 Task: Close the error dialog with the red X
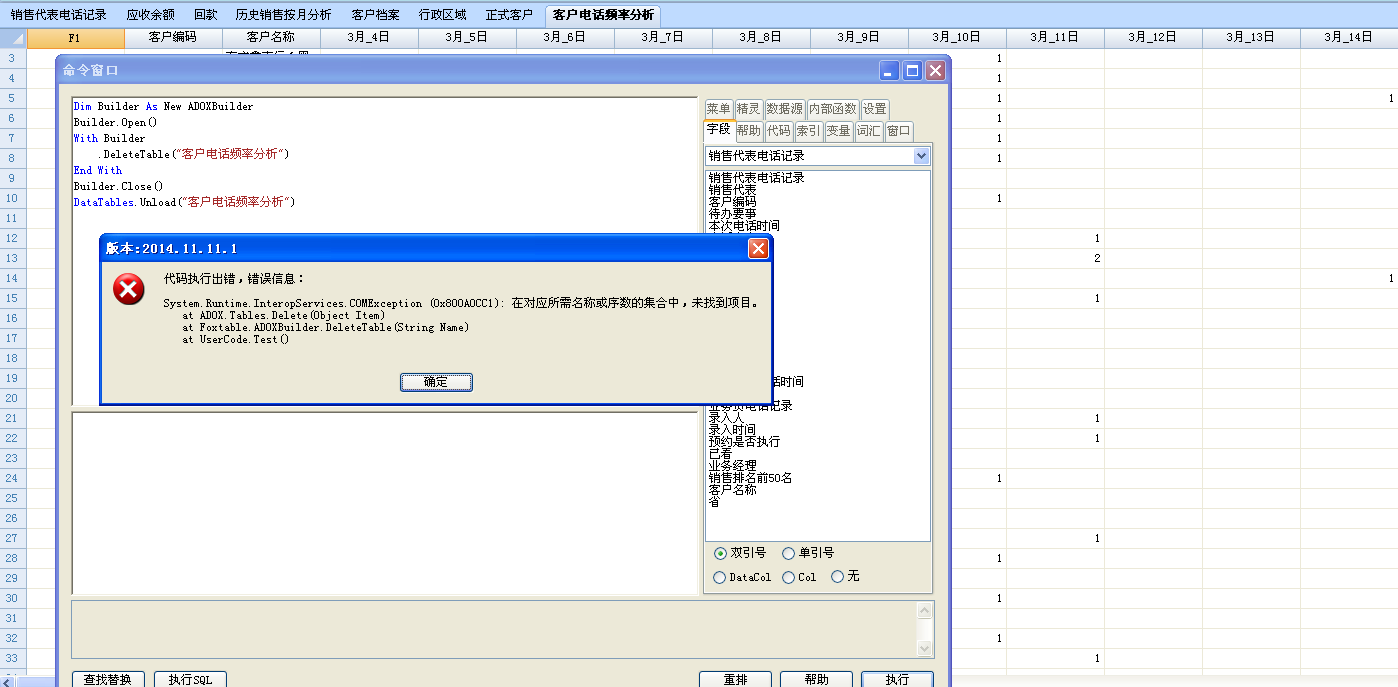click(x=758, y=249)
